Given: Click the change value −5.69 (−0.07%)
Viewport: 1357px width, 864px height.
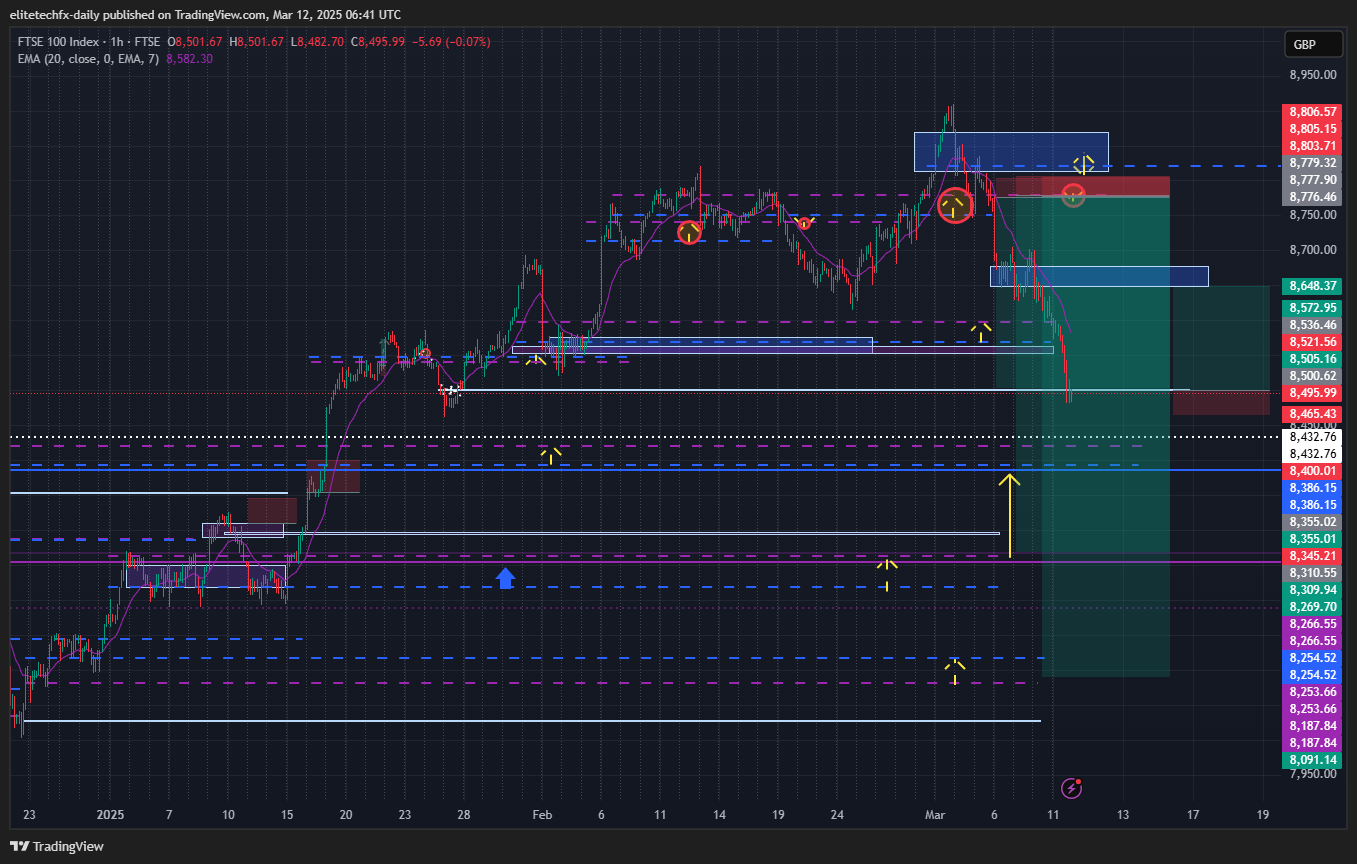Looking at the screenshot, I should [451, 42].
